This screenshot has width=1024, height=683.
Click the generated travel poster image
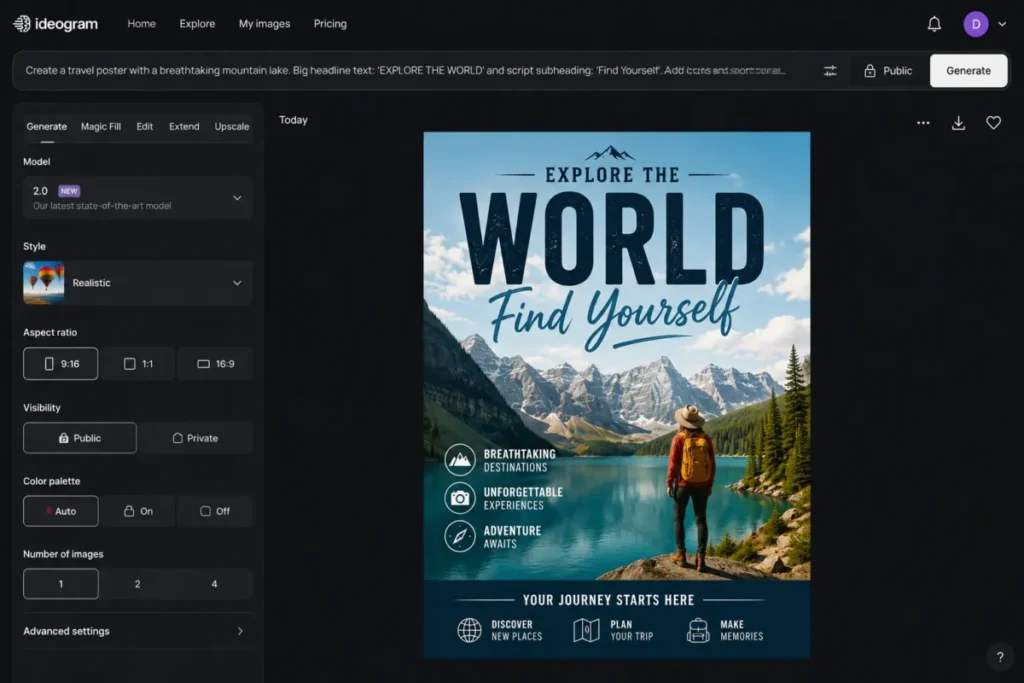616,395
